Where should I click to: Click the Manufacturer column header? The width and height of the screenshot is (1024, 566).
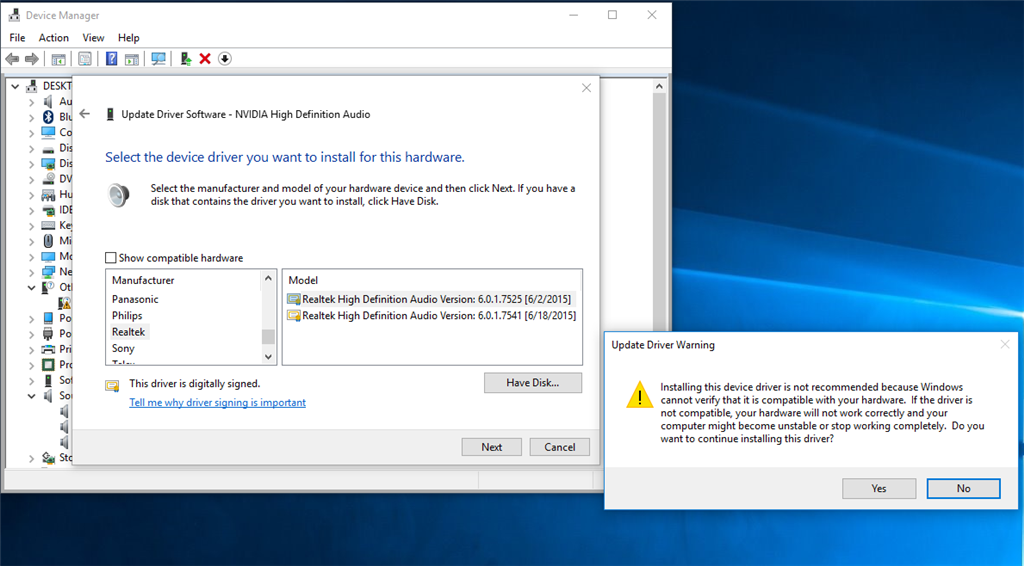[x=143, y=280]
